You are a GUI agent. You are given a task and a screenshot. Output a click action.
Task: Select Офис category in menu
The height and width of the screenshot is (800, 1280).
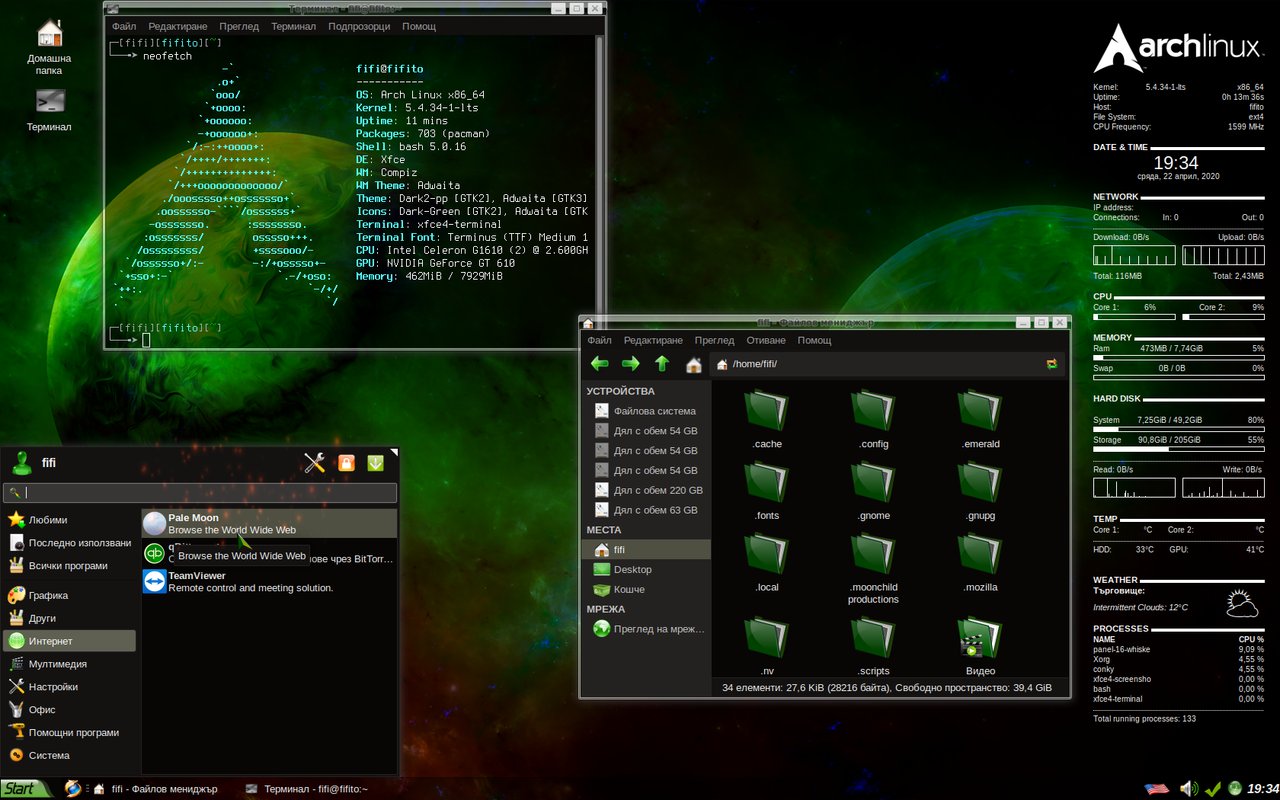tap(70, 710)
